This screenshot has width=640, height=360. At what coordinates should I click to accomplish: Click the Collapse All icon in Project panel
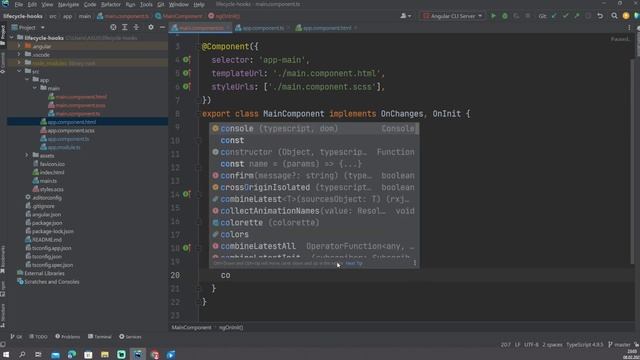pos(136,27)
